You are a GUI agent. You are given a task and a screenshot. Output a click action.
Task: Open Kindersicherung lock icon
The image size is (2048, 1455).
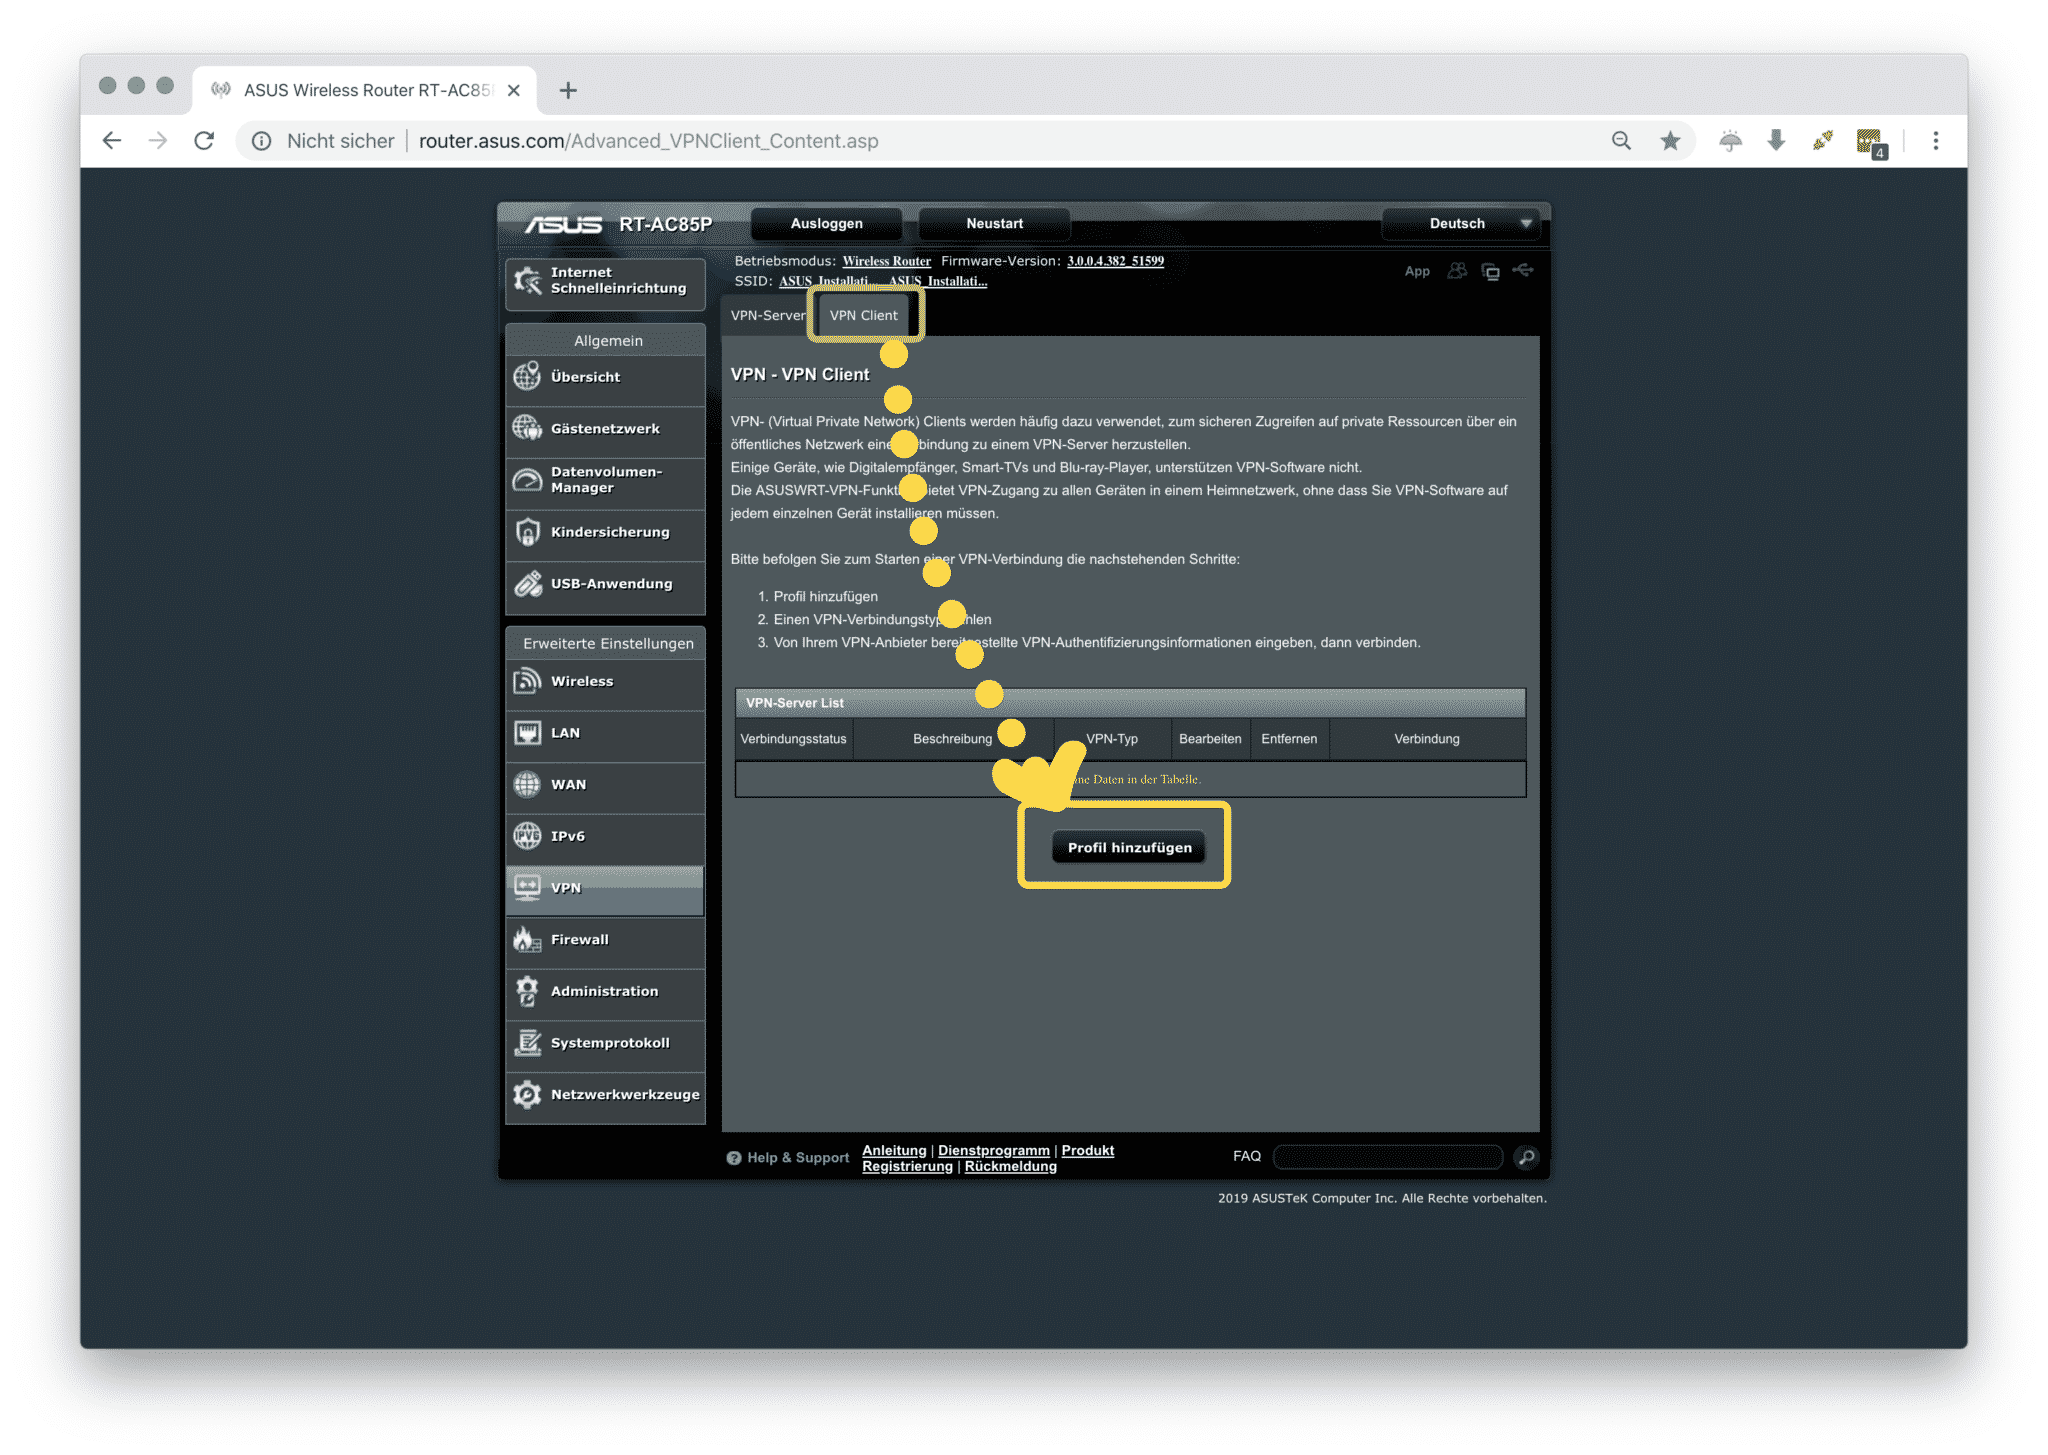click(x=527, y=532)
